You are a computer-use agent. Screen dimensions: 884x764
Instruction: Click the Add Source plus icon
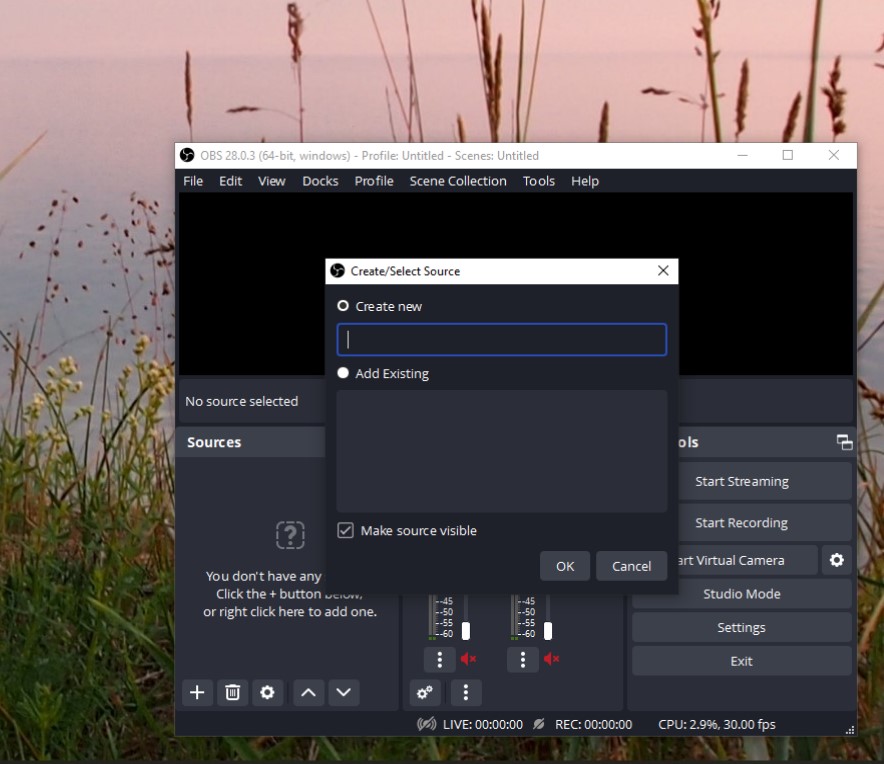tap(197, 692)
